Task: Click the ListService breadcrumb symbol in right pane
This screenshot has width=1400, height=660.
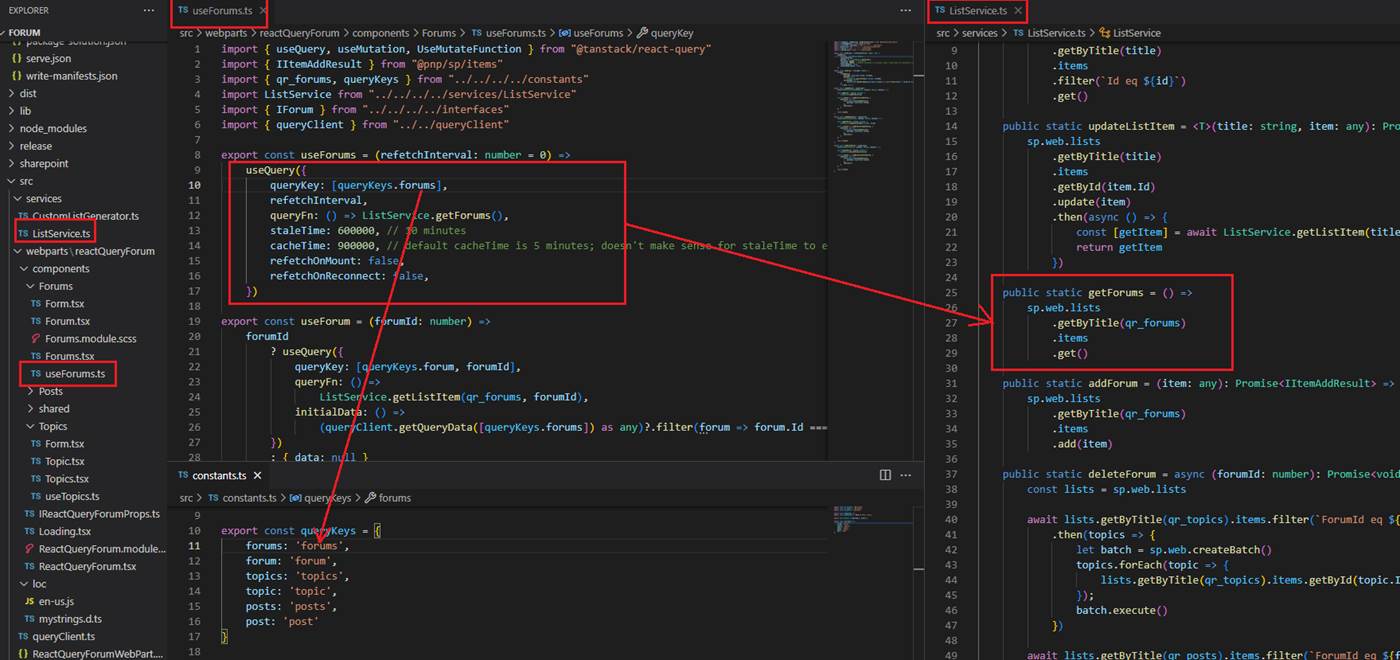Action: tap(1136, 33)
